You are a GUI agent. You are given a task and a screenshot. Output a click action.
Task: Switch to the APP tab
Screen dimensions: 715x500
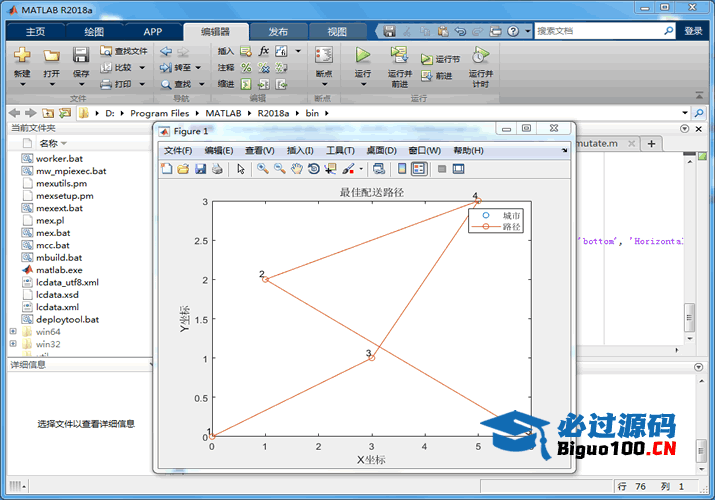coord(153,31)
